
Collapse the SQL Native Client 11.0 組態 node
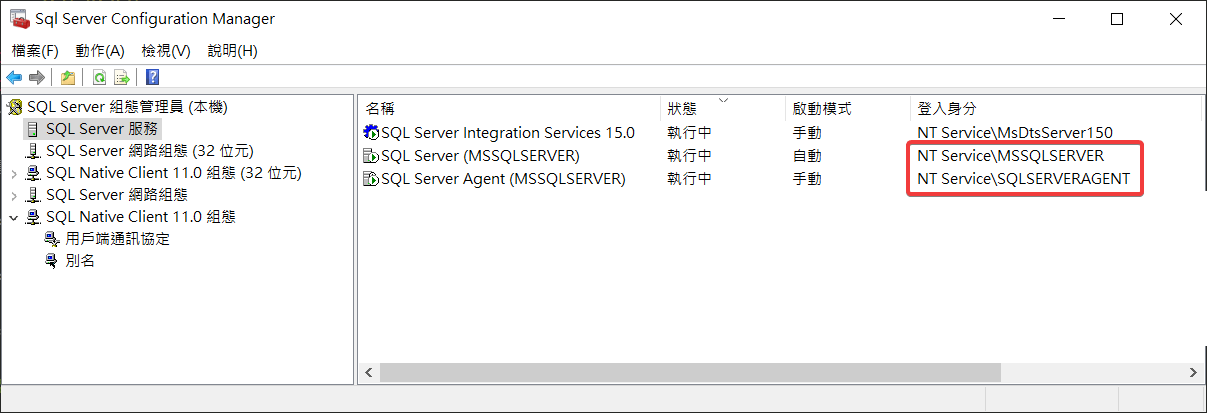pos(14,217)
